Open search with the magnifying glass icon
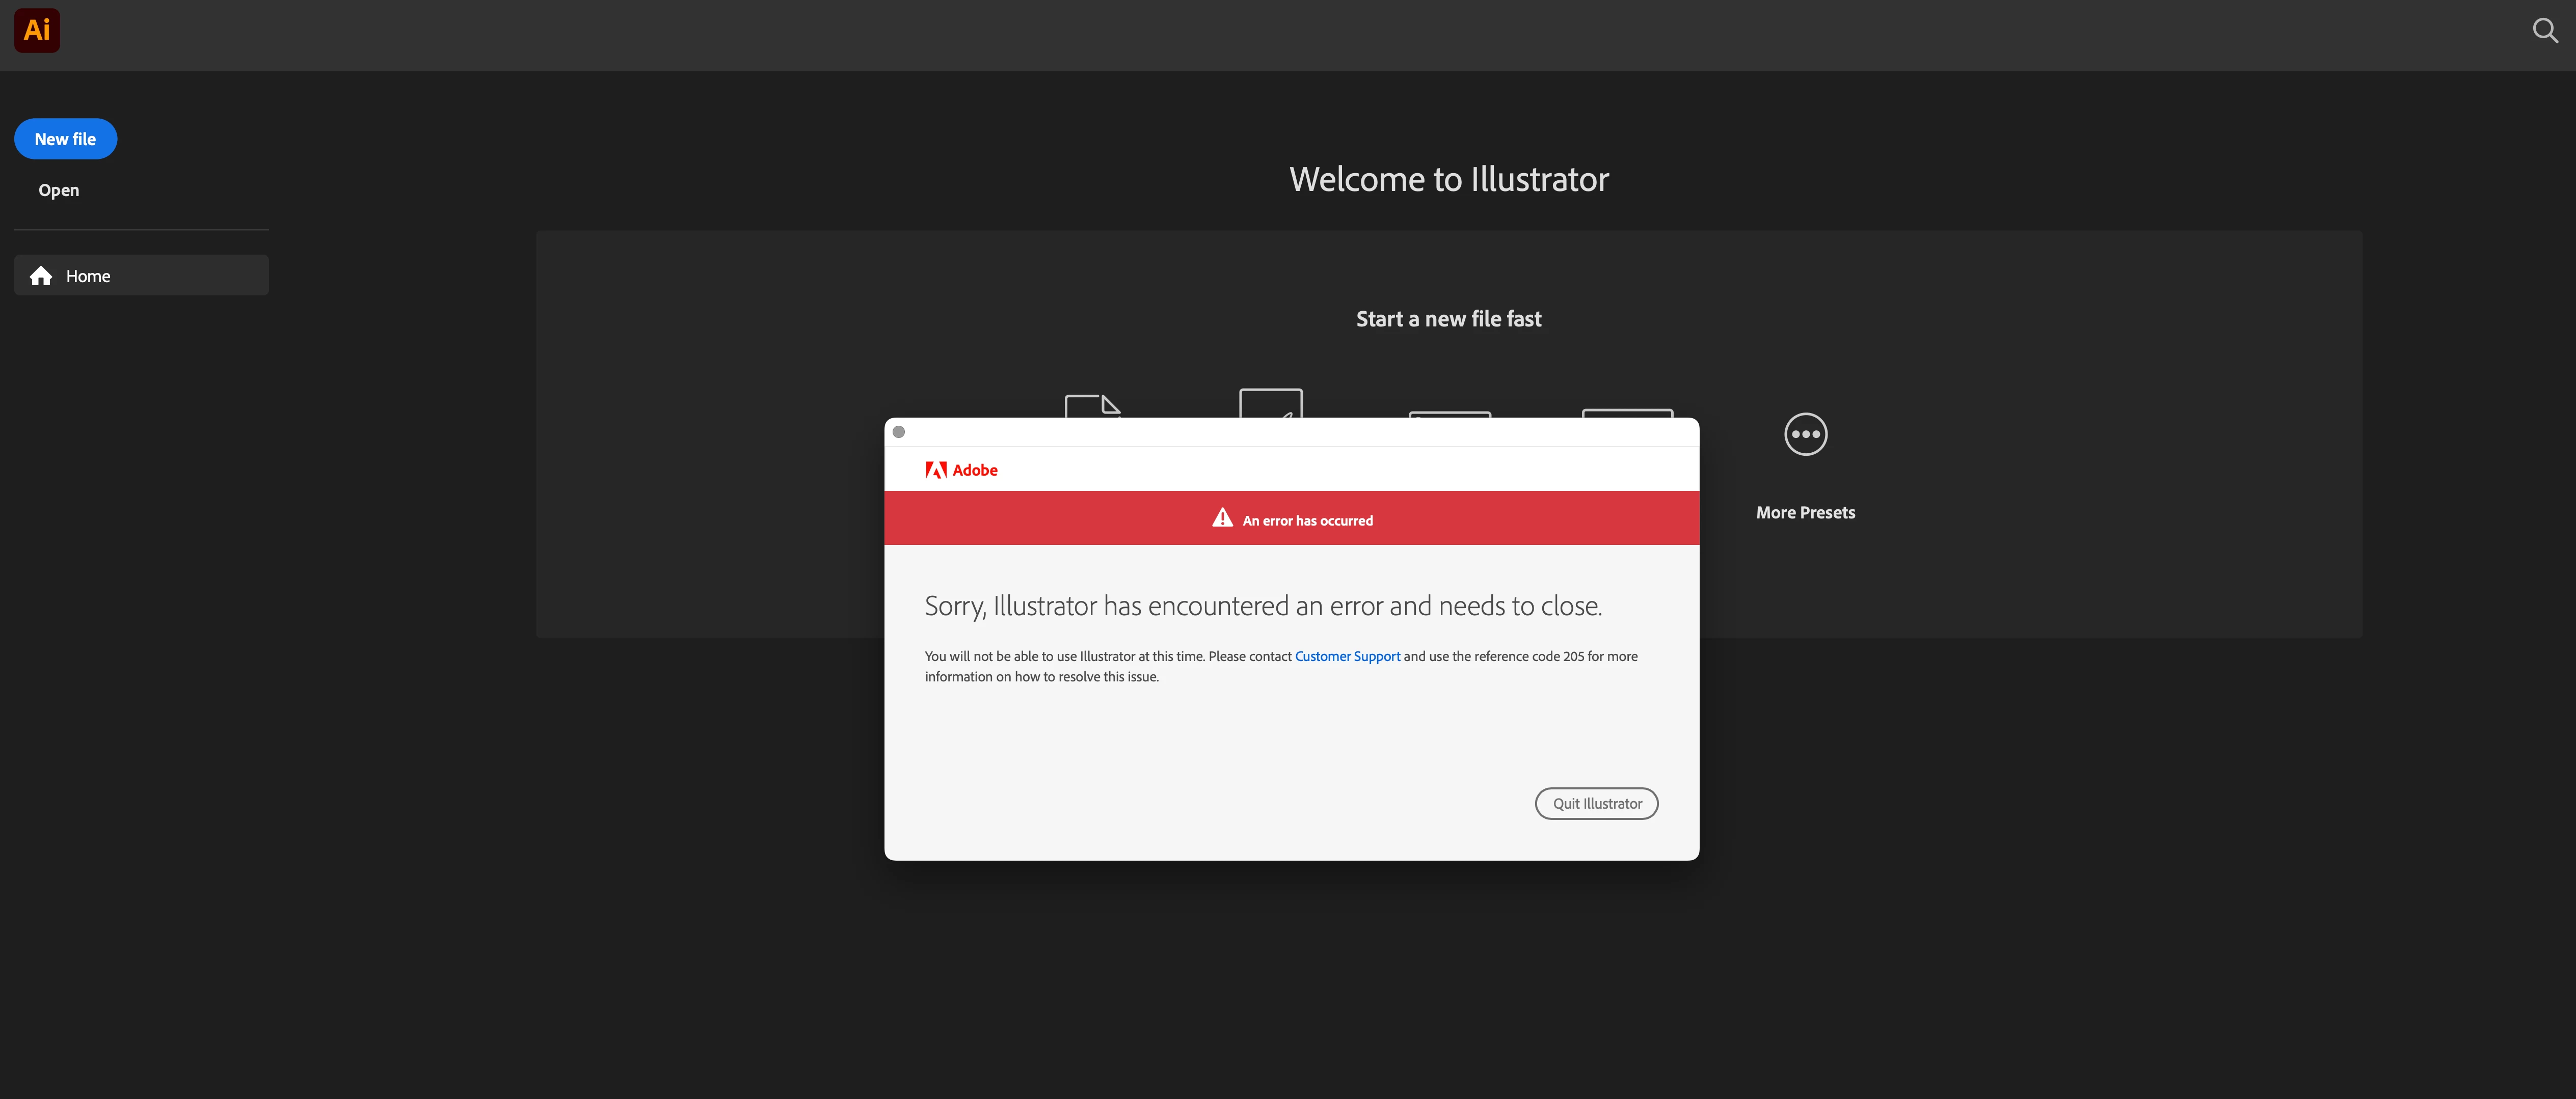 point(2544,31)
